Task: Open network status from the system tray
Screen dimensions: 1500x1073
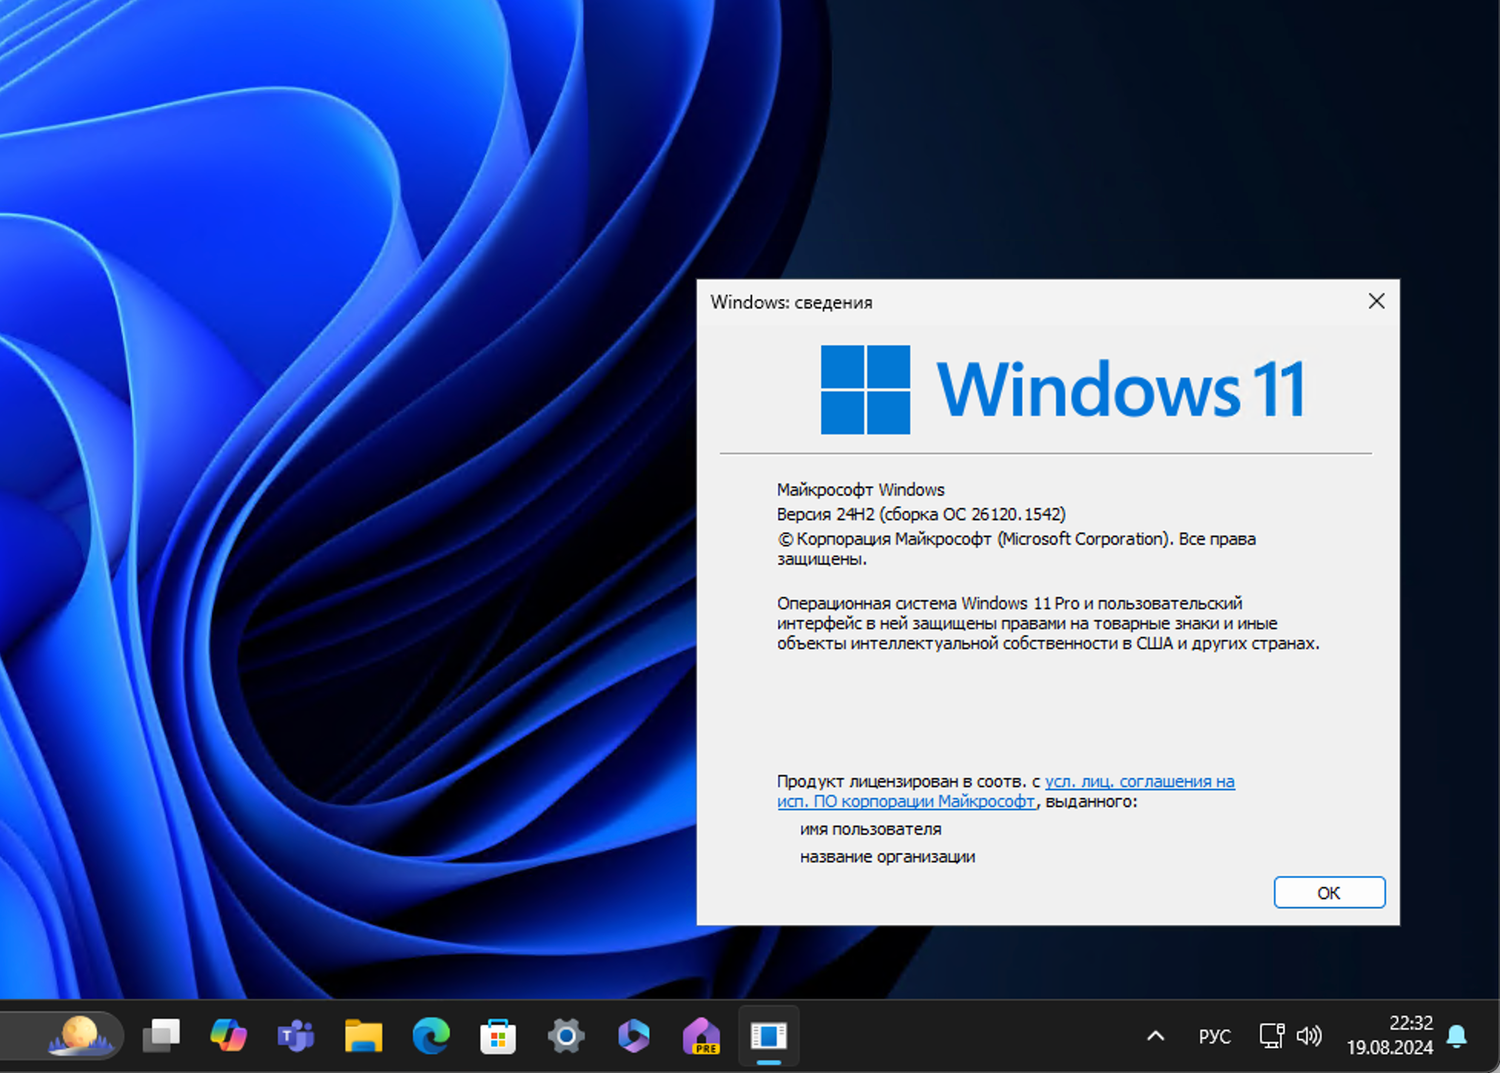Action: point(1271,1036)
